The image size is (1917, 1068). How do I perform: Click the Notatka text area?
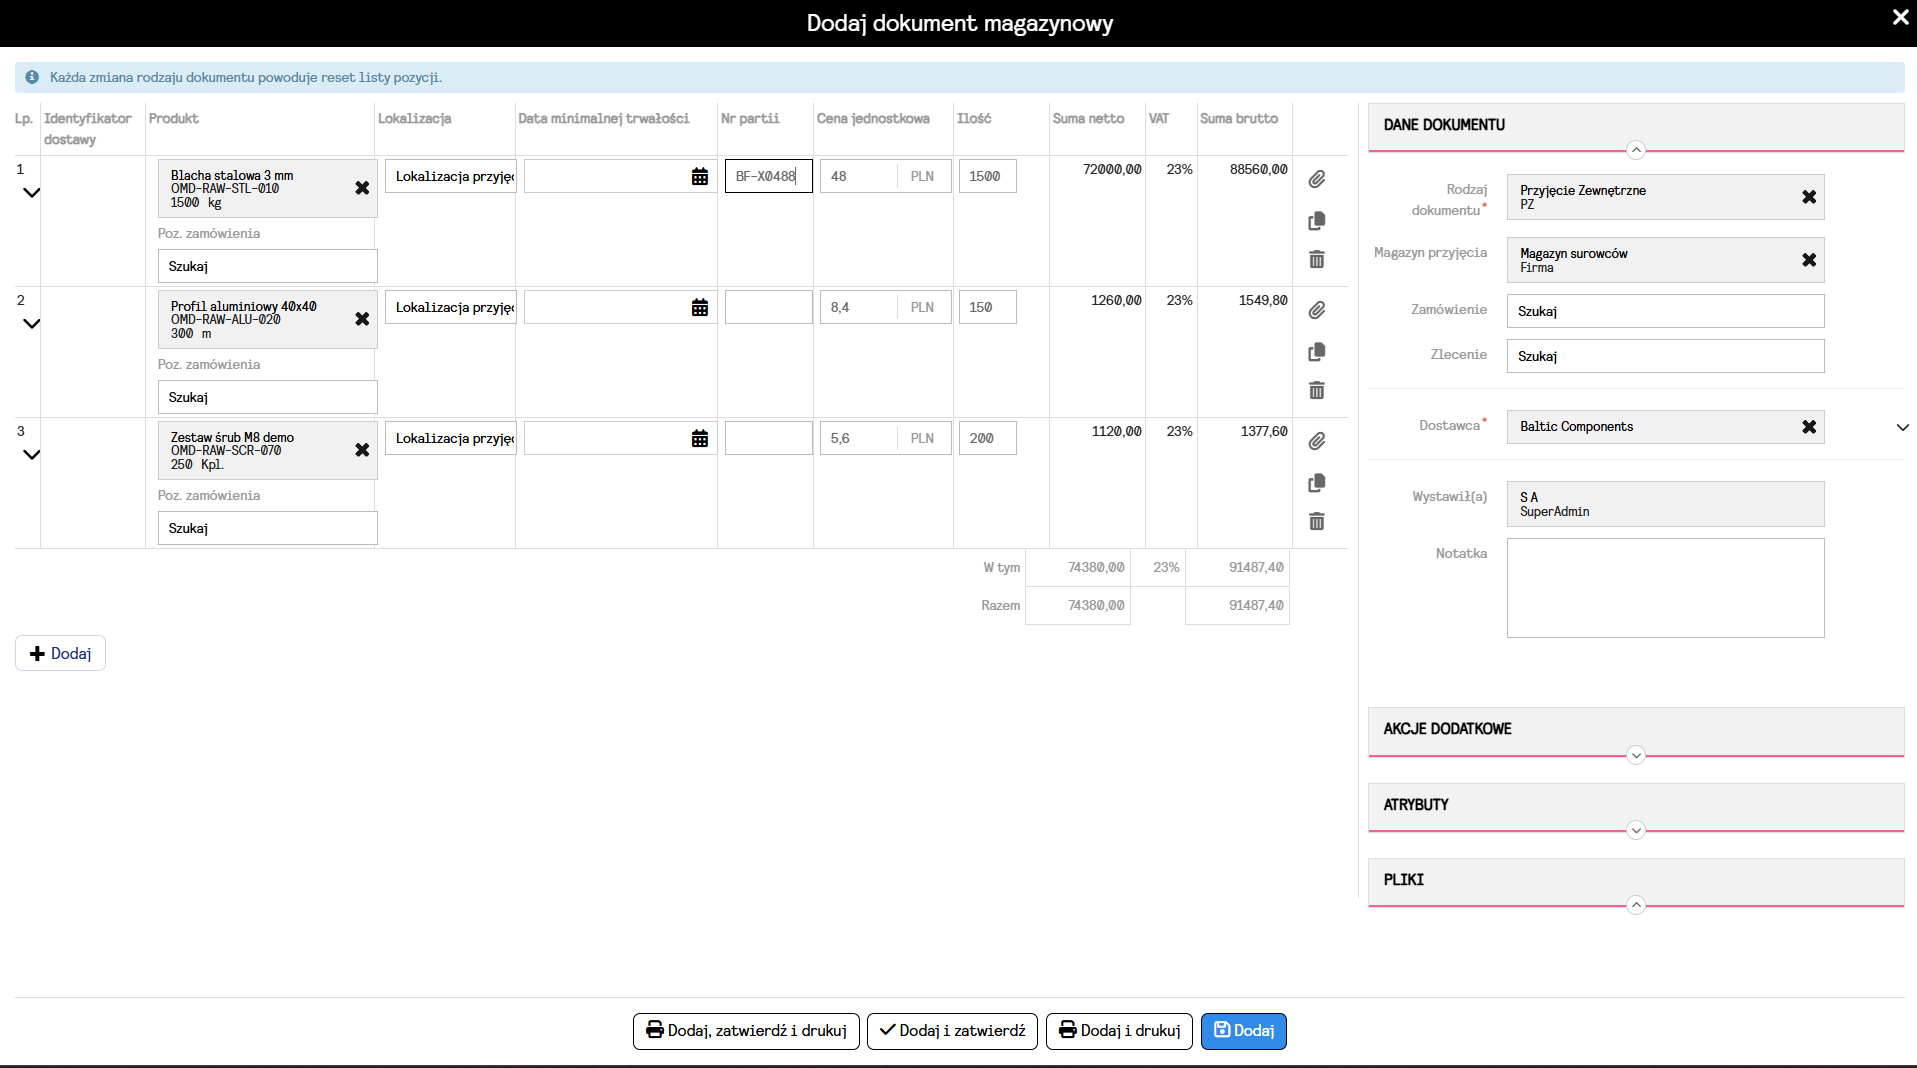coord(1665,588)
